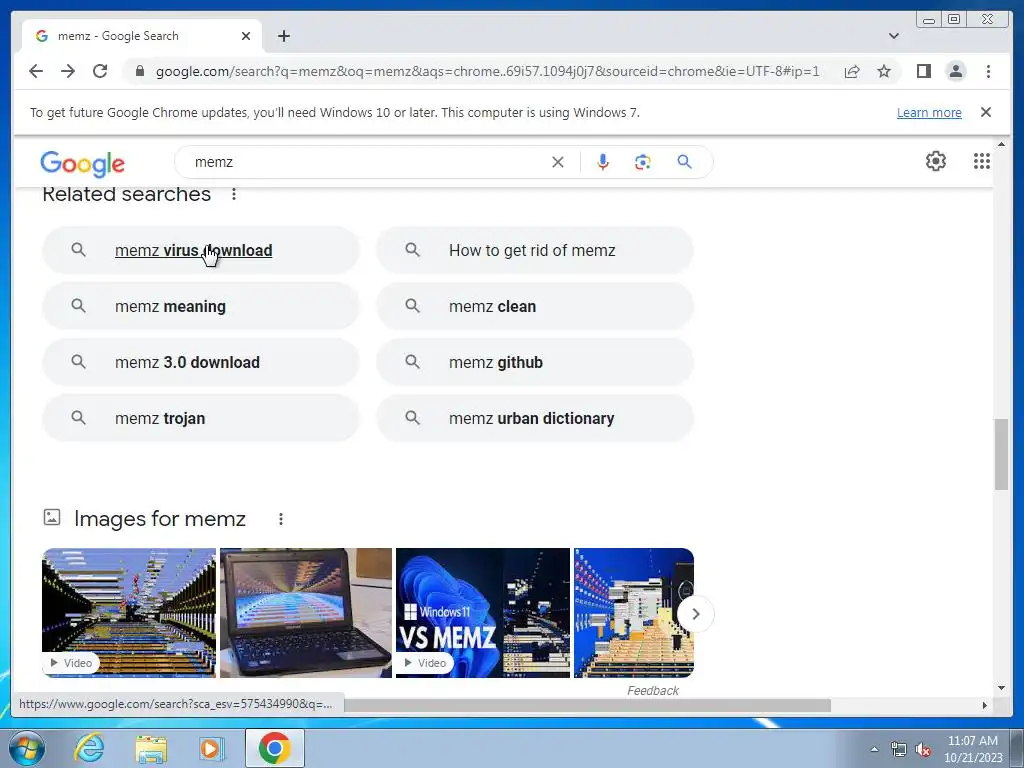Open Chrome side panel
This screenshot has height=768, width=1024.
click(923, 71)
